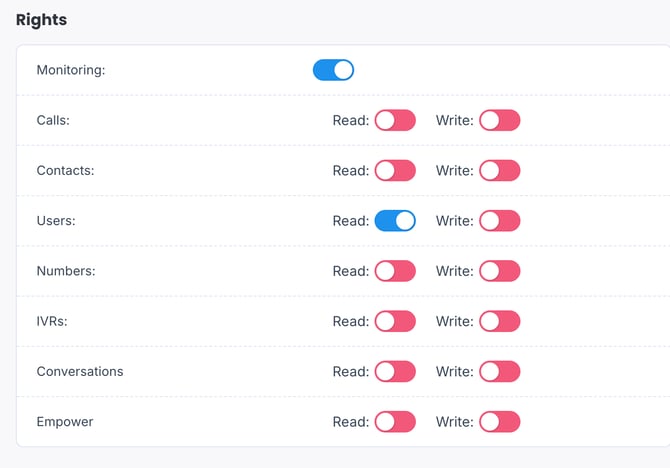
Task: Click the Empower row label
Action: pyautogui.click(x=65, y=421)
